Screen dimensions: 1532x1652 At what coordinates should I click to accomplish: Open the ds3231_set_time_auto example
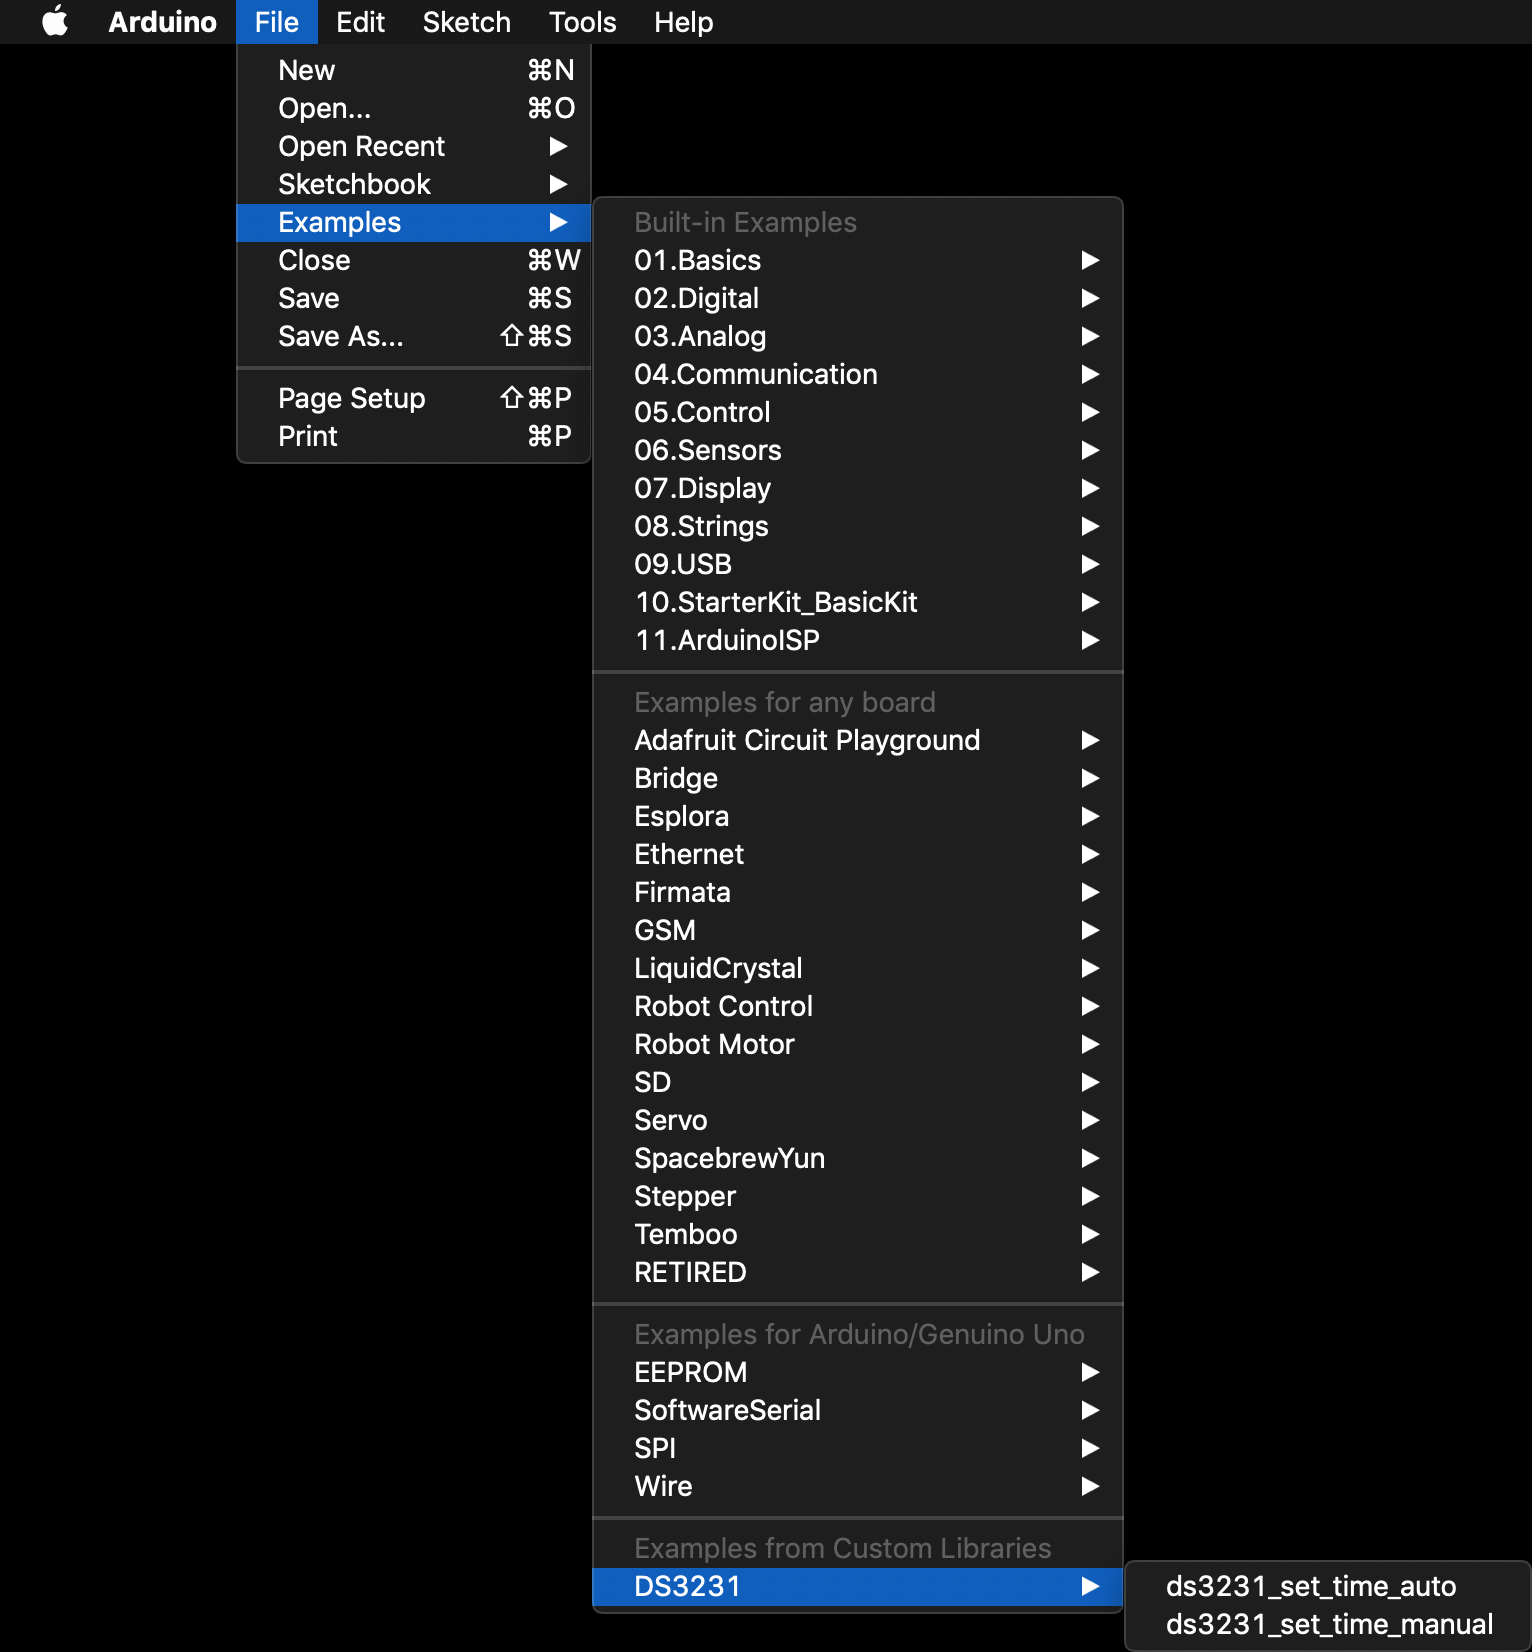pyautogui.click(x=1311, y=1586)
